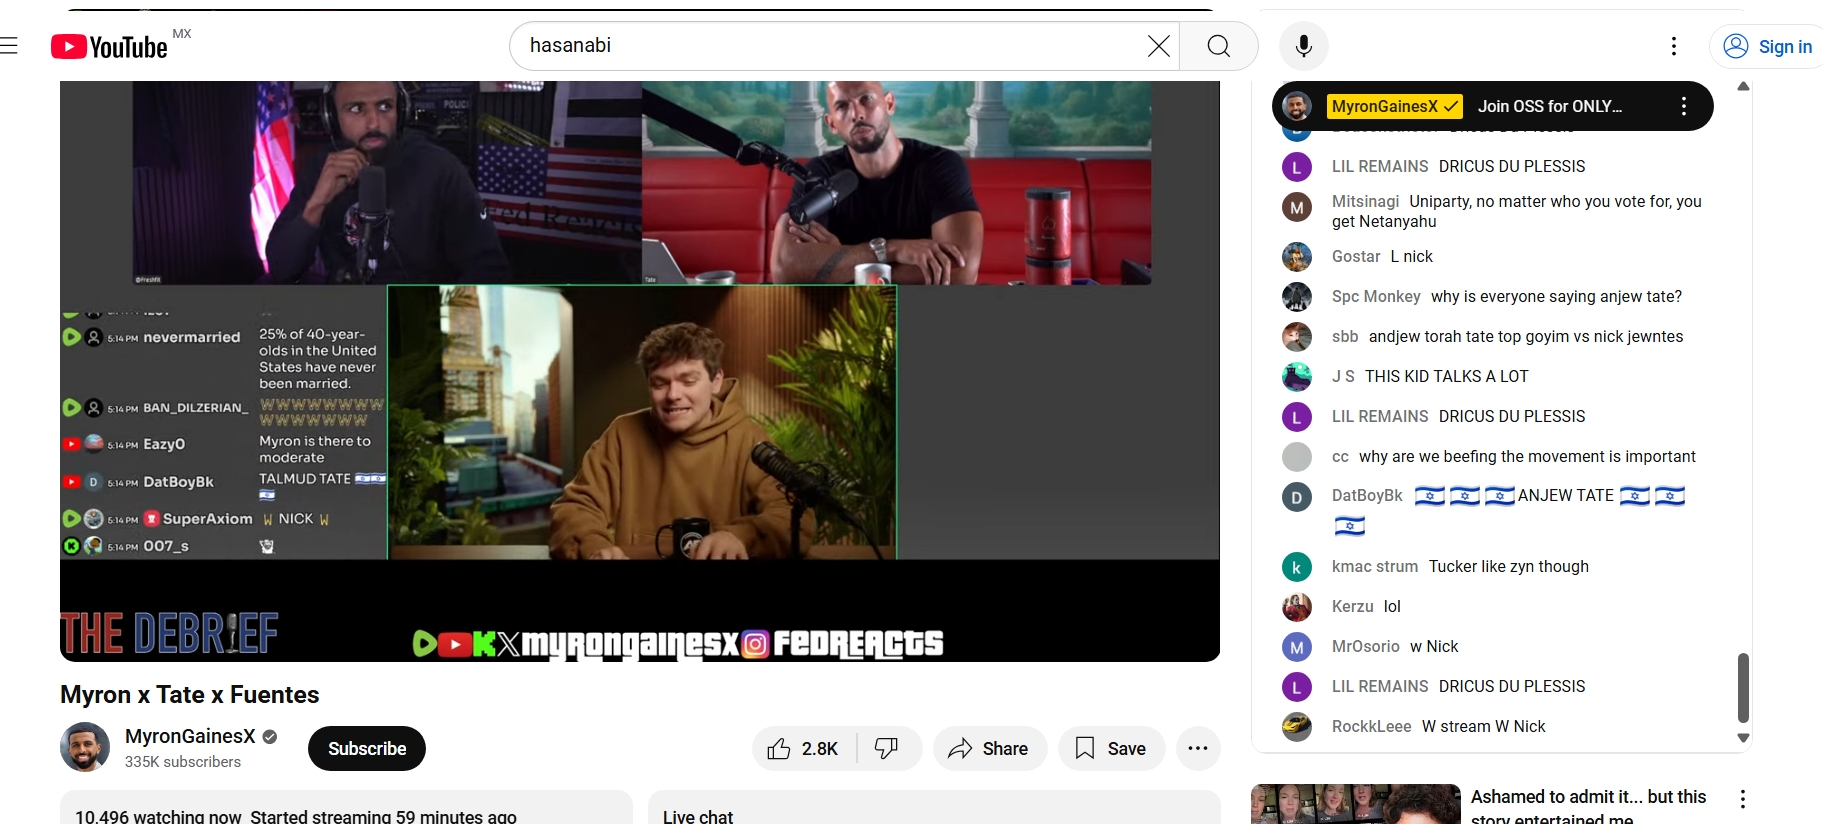Click '335K subscribers' text
The image size is (1823, 824).
(183, 762)
